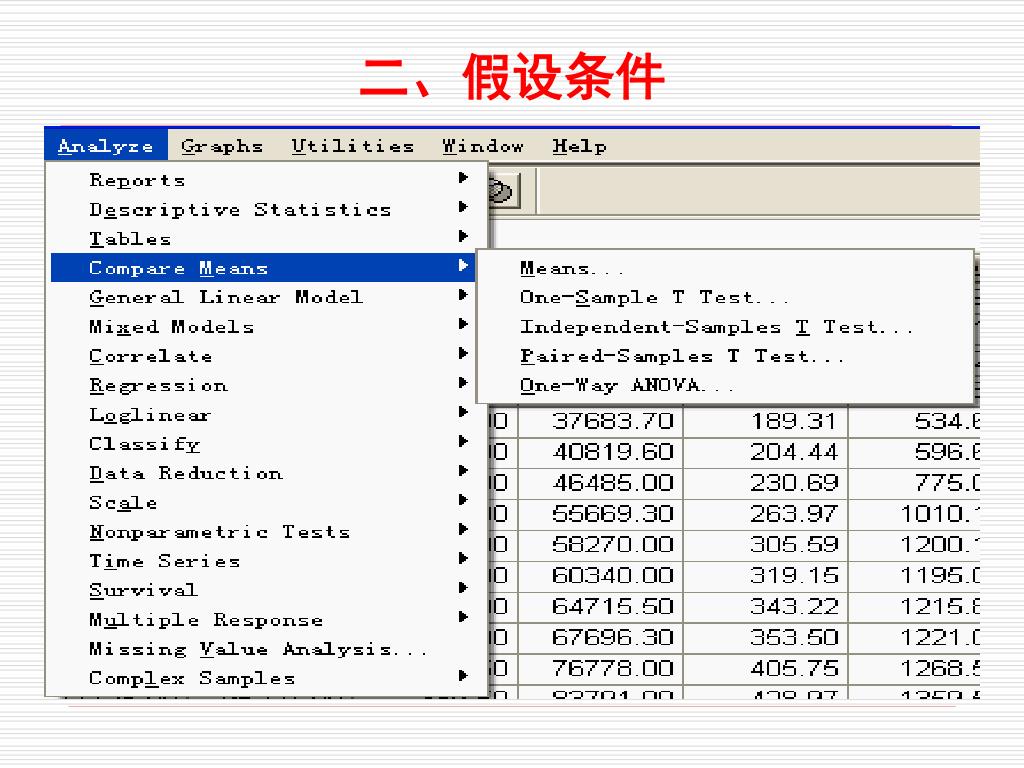The width and height of the screenshot is (1024, 768).
Task: Open the Reports submenu
Action: tap(261, 180)
